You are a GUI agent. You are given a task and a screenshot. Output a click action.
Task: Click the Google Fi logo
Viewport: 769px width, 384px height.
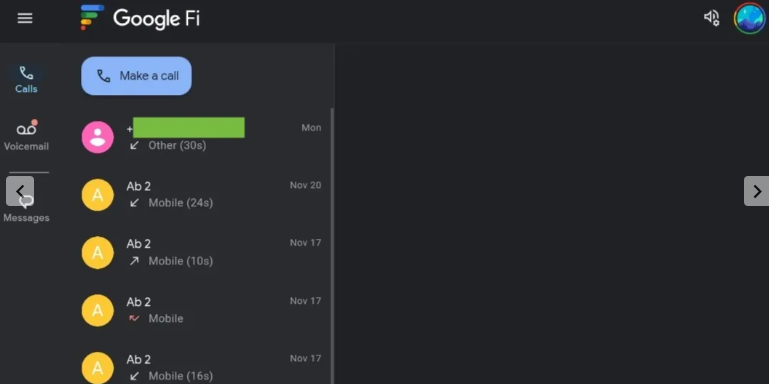click(140, 18)
